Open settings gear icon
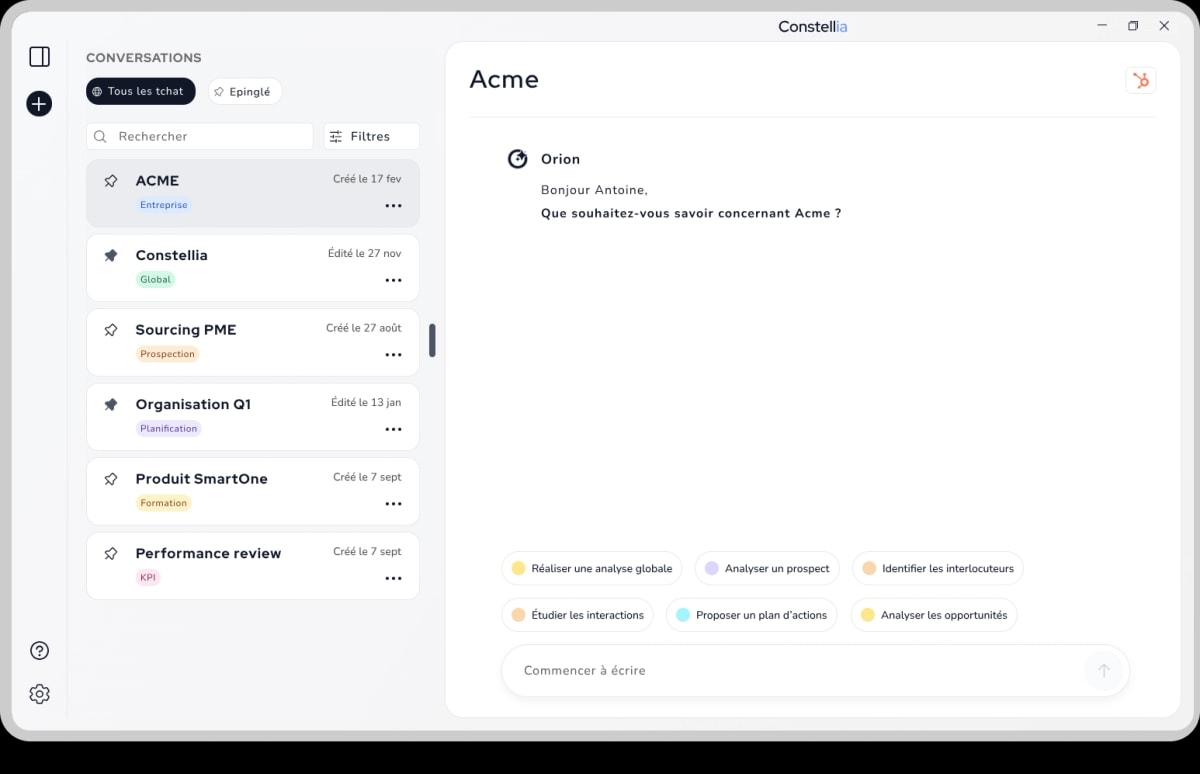1200x774 pixels. click(39, 694)
